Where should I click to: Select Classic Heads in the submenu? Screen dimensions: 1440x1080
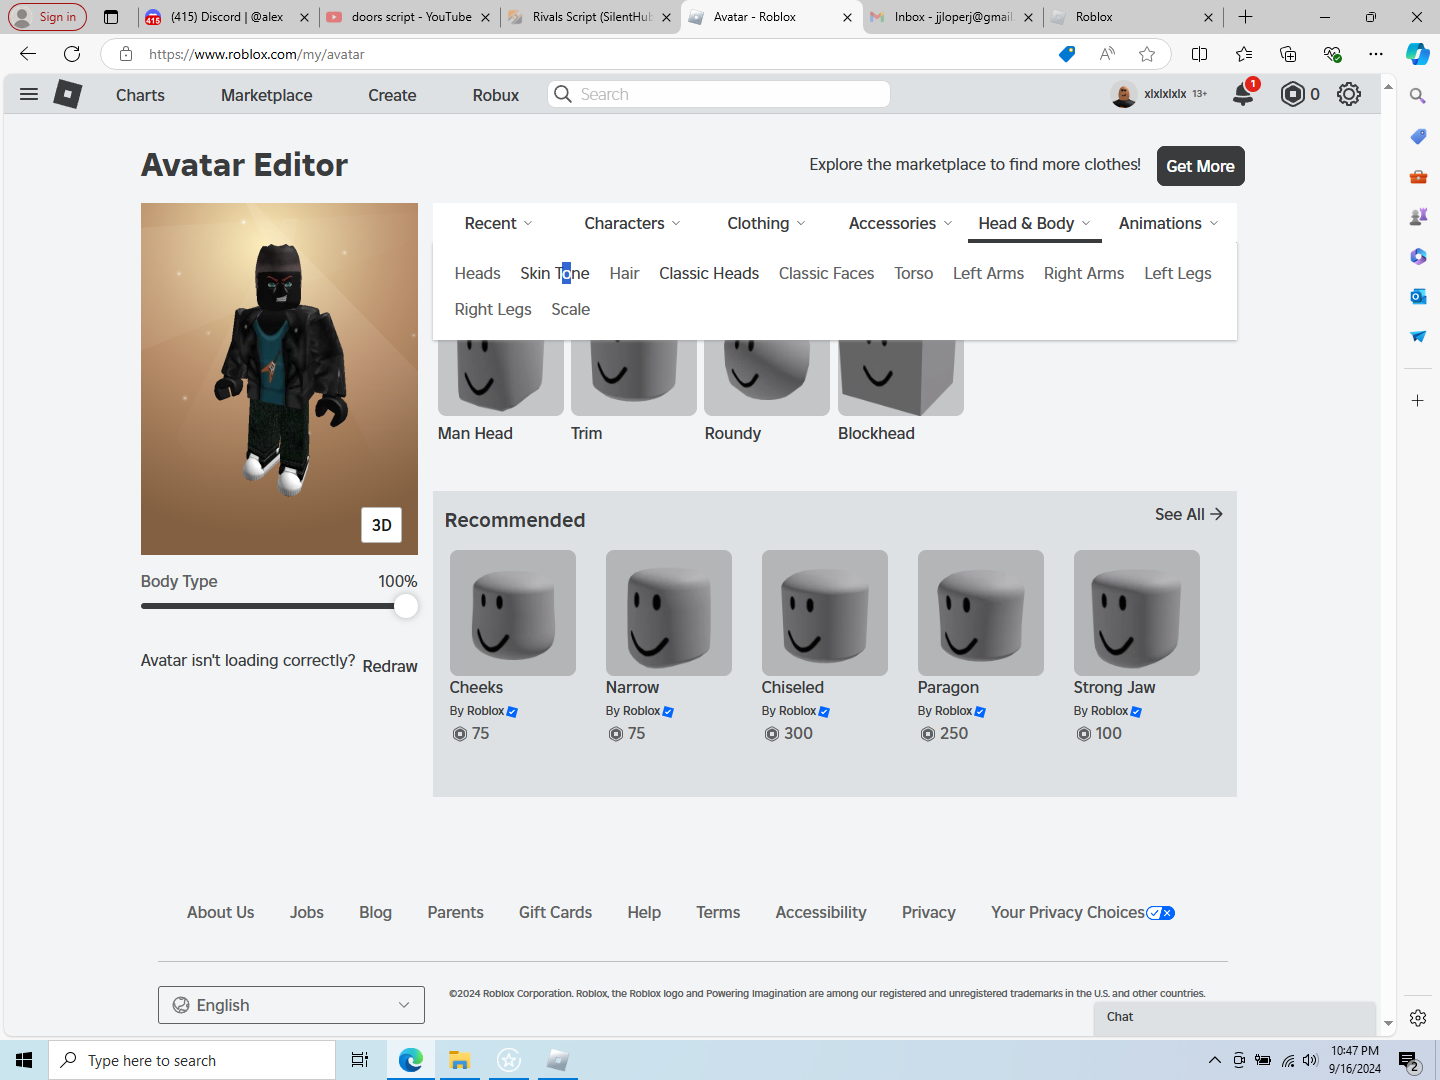(x=709, y=273)
